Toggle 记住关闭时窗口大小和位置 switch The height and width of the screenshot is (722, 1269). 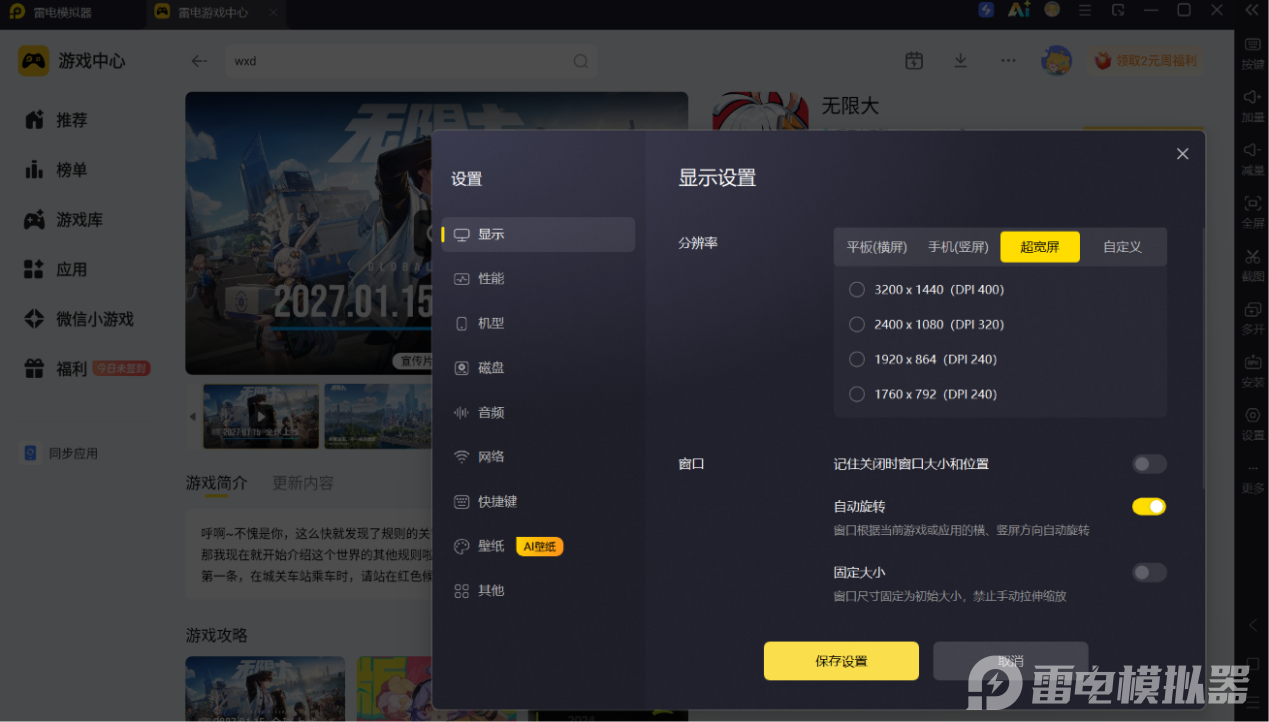click(x=1149, y=464)
